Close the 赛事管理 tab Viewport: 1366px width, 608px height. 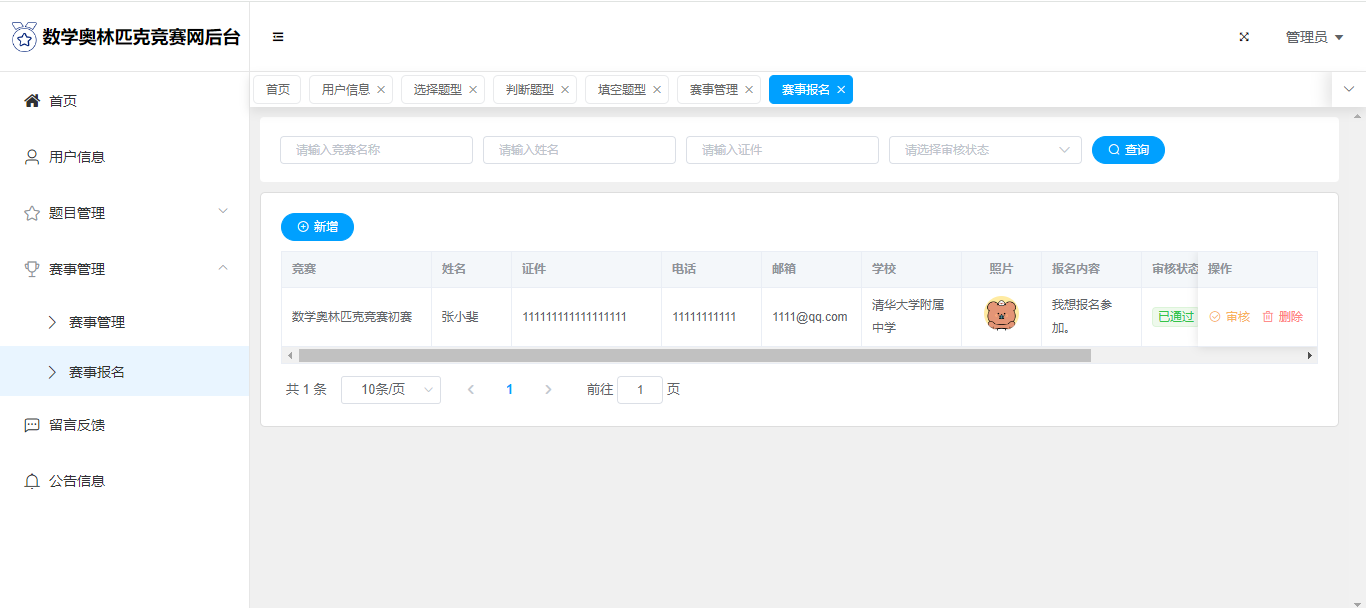click(x=749, y=90)
